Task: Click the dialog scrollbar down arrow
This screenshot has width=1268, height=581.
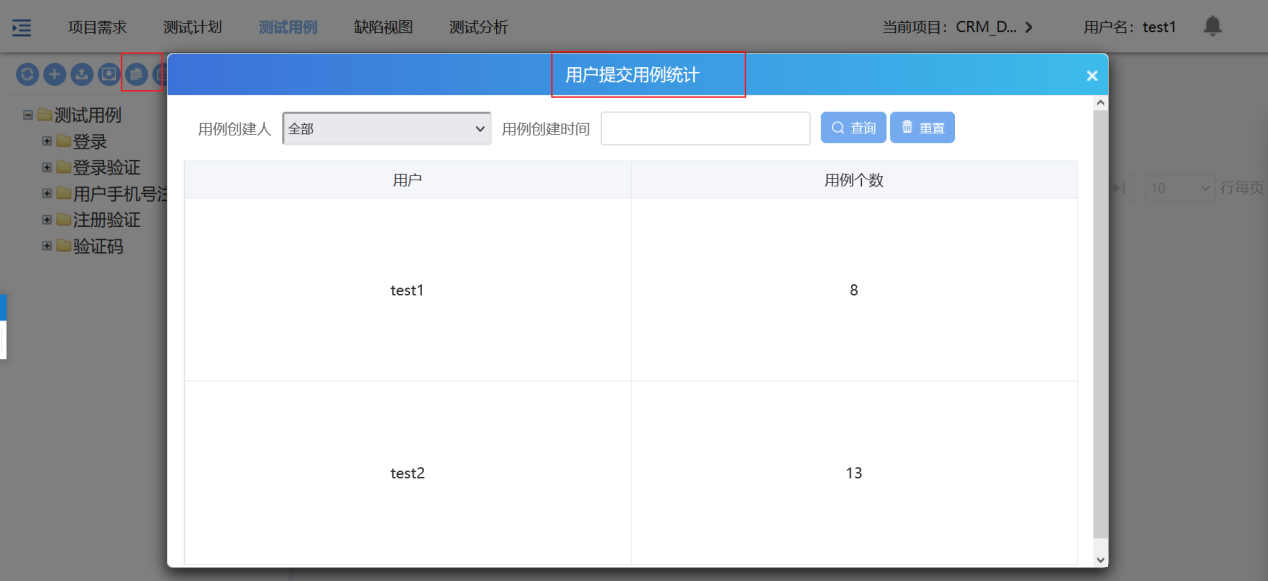Action: (1100, 560)
